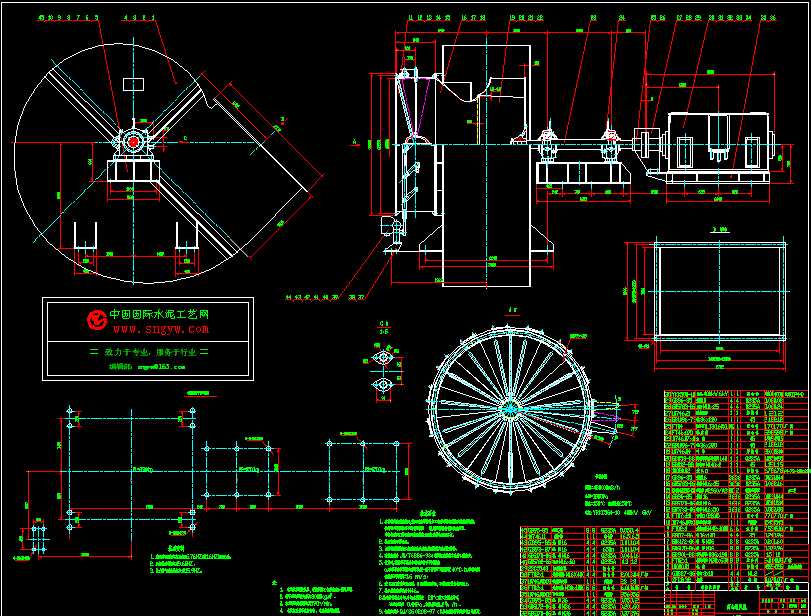Click bearing pedestal block beneath the fan hub
Screen dimensions: 811x616
click(x=132, y=171)
